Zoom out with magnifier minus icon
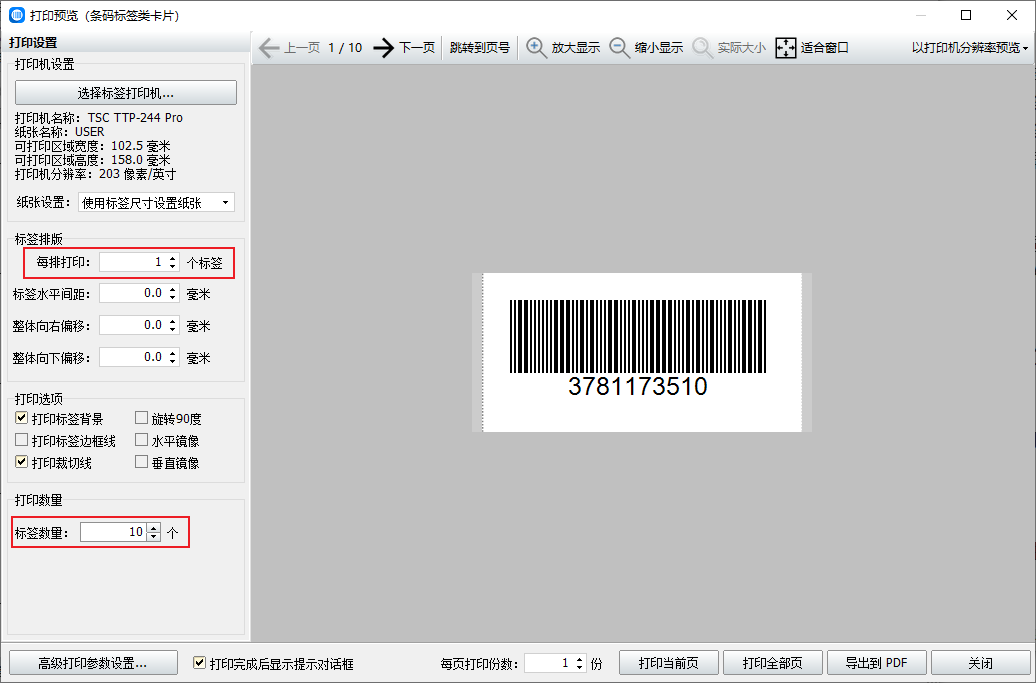Screen dimensions: 1036x683 (619, 48)
